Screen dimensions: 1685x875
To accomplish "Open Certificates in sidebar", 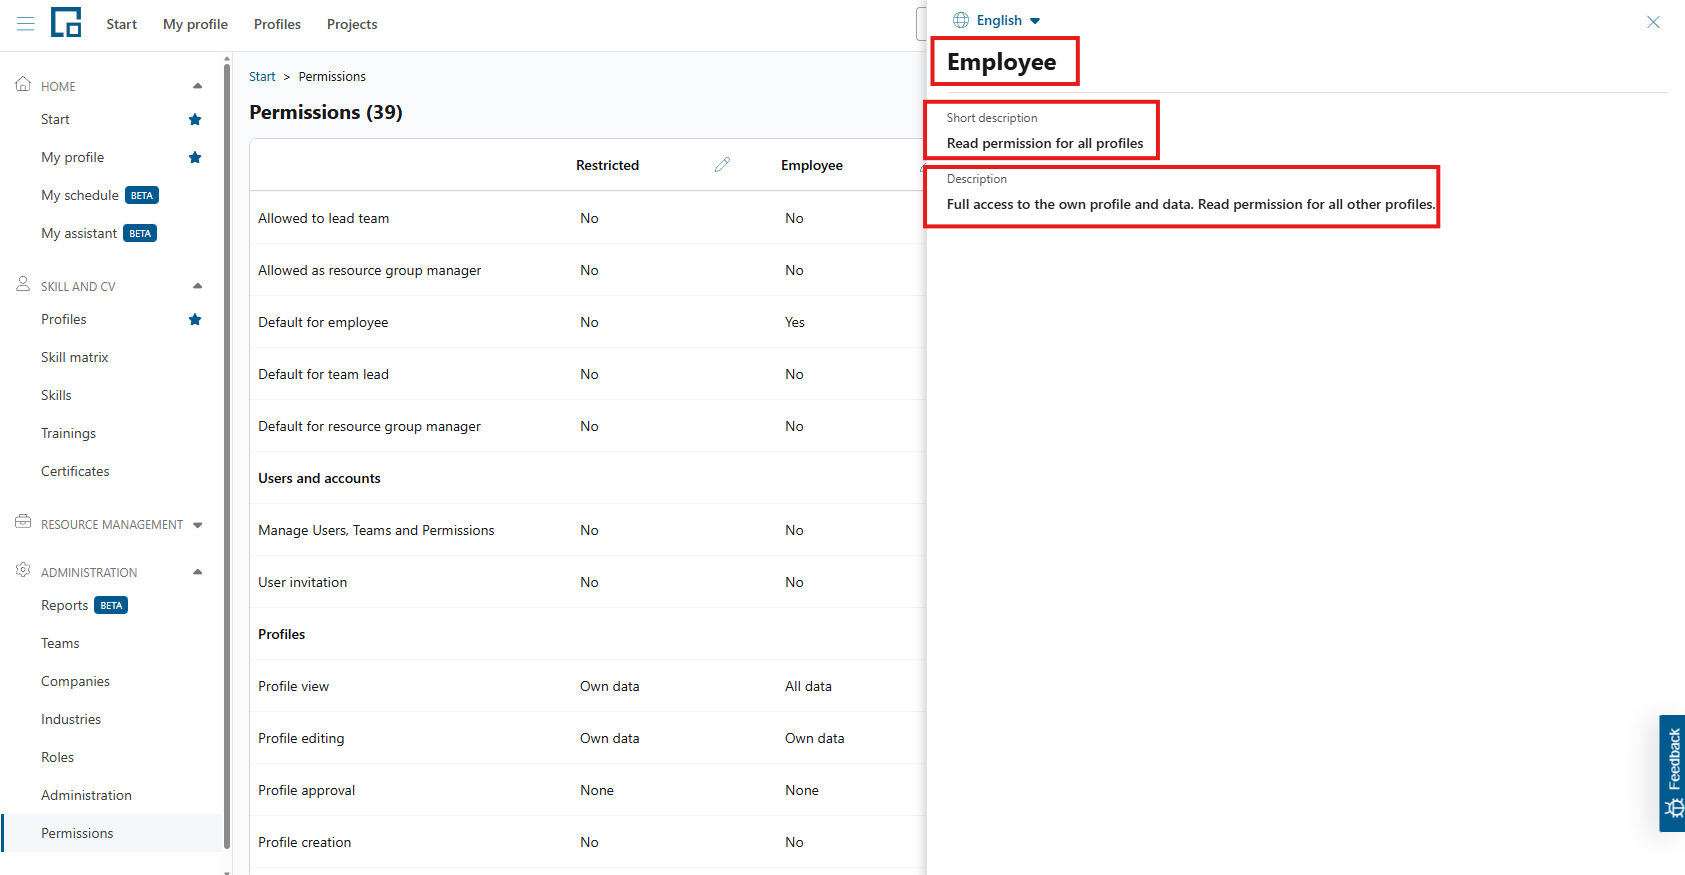I will 75,472.
